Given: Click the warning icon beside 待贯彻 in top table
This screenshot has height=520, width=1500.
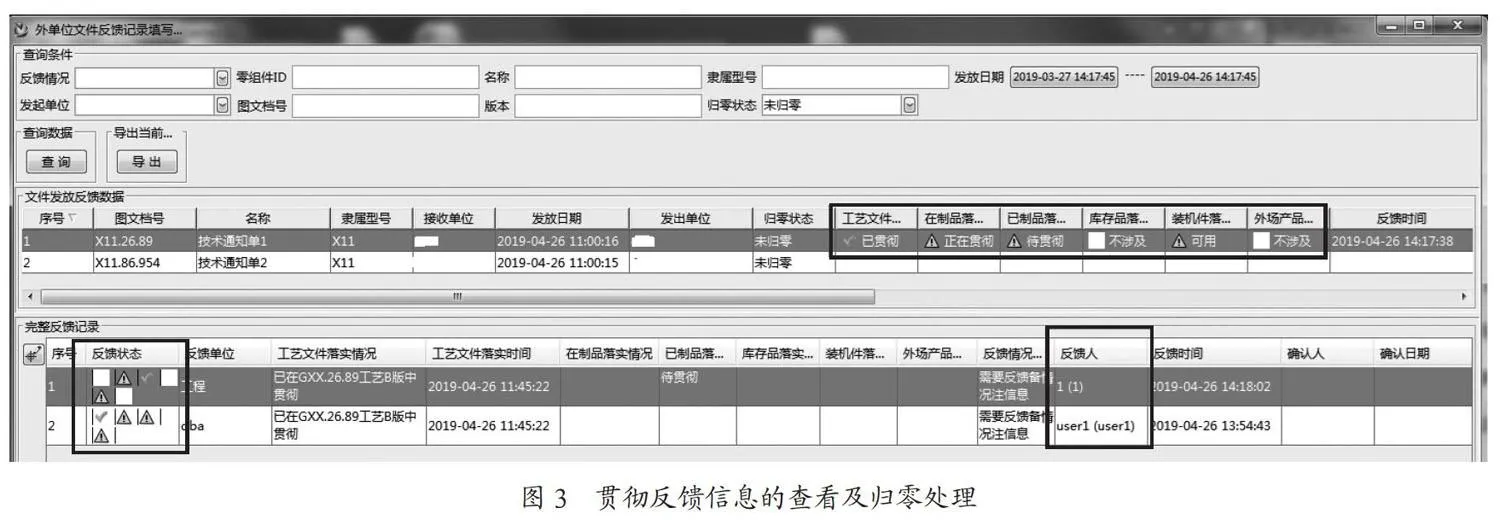Looking at the screenshot, I should 1013,240.
